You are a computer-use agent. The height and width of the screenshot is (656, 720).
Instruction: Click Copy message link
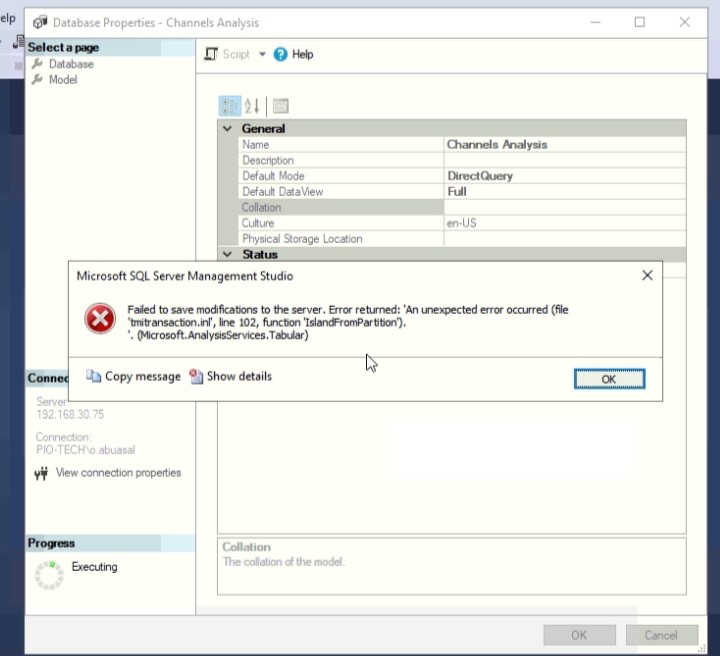coord(143,376)
